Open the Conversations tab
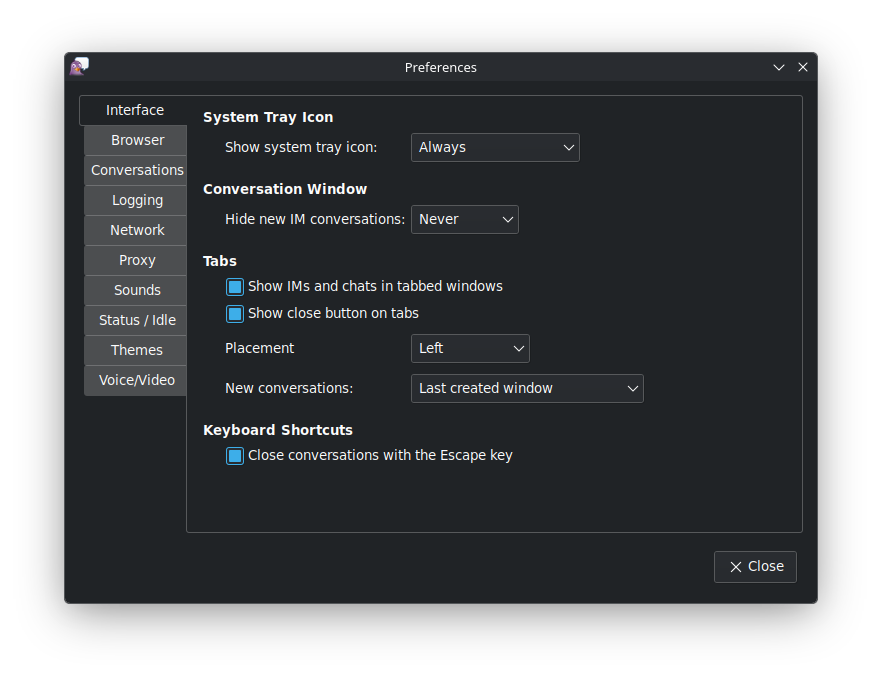The image size is (882, 680). point(136,170)
